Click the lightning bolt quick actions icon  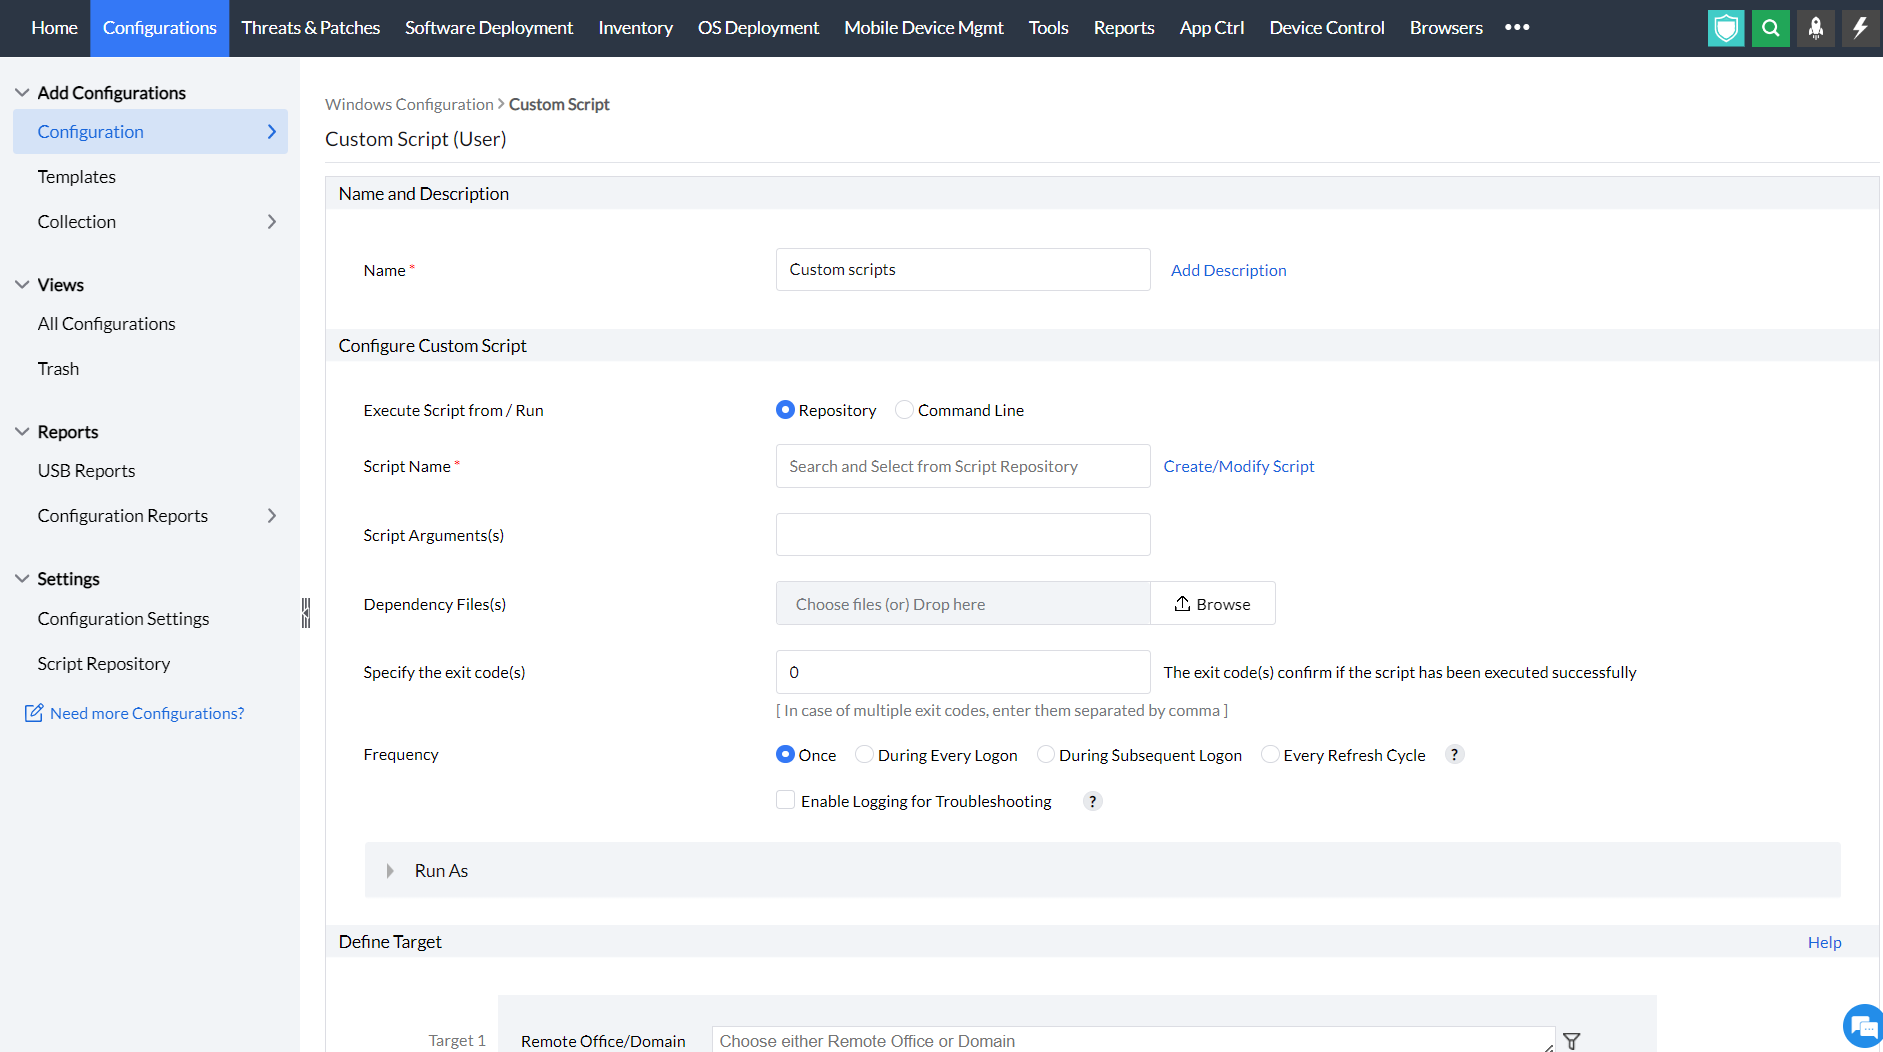point(1860,28)
